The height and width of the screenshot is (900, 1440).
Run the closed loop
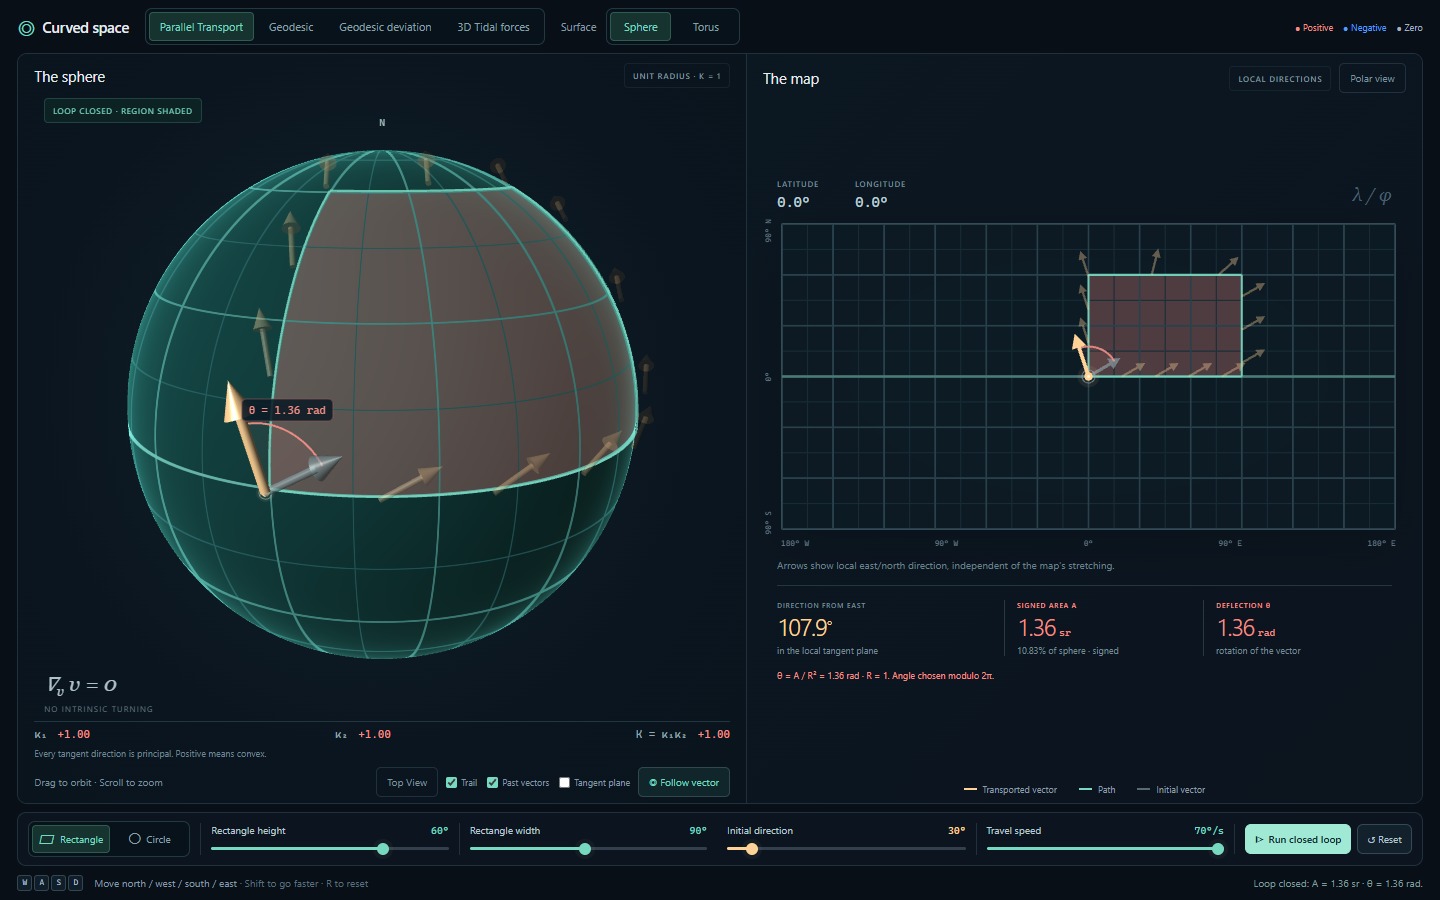tap(1298, 839)
